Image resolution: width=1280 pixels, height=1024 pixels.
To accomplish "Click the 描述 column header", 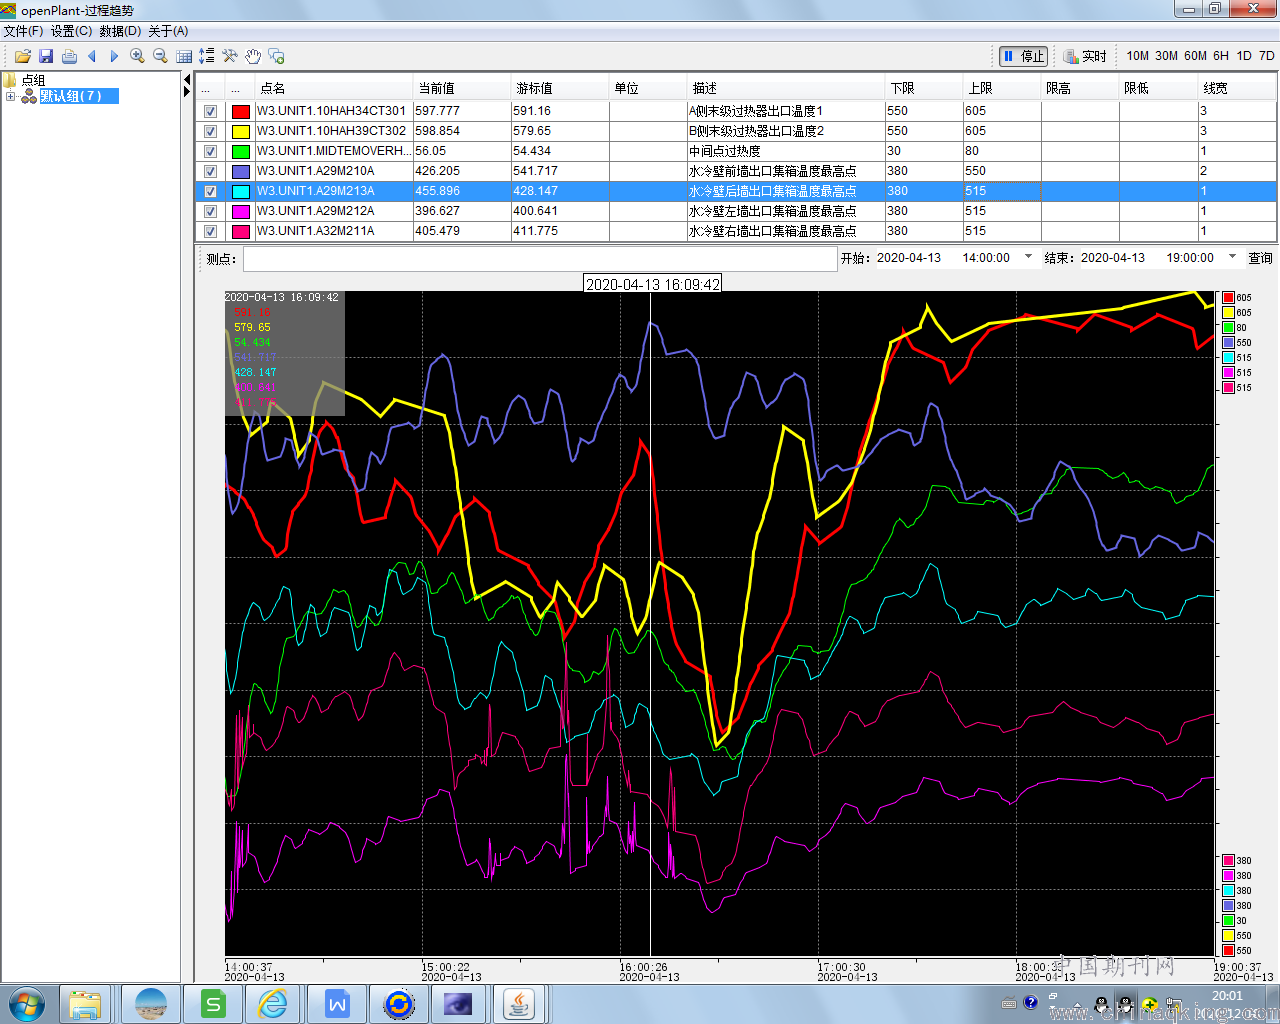I will click(x=786, y=88).
